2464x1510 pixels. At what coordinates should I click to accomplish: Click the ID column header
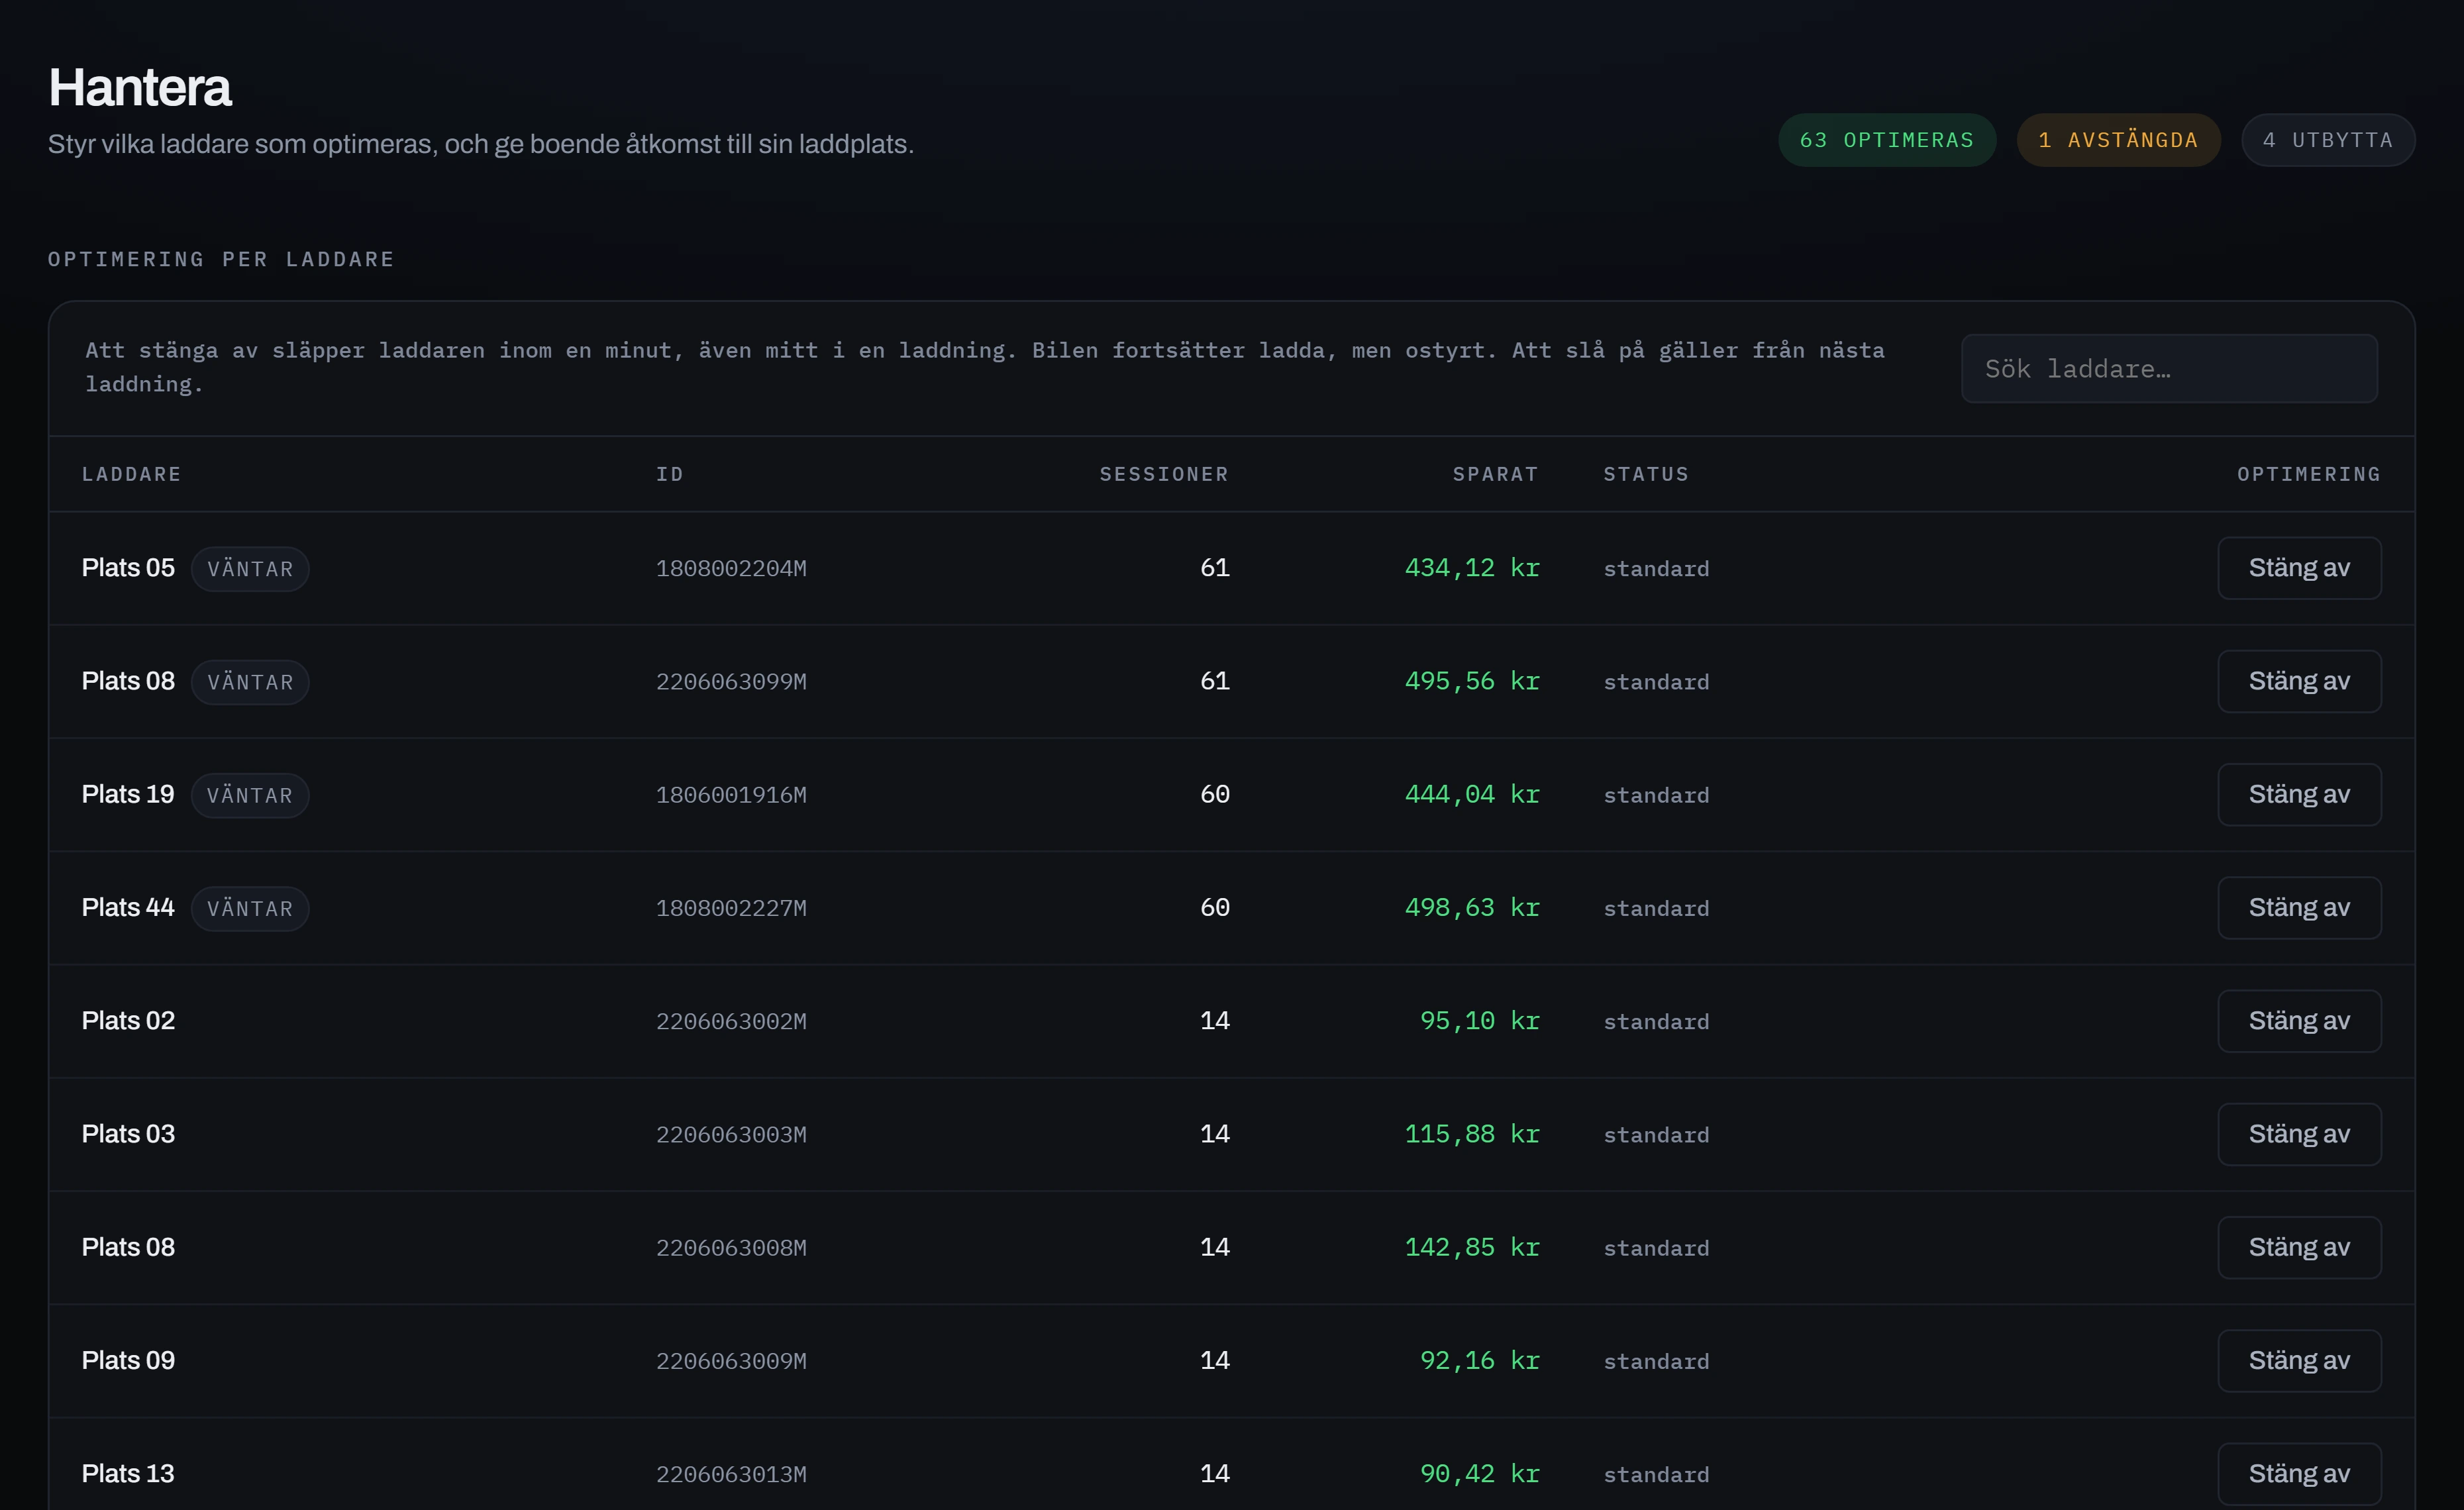tap(669, 474)
